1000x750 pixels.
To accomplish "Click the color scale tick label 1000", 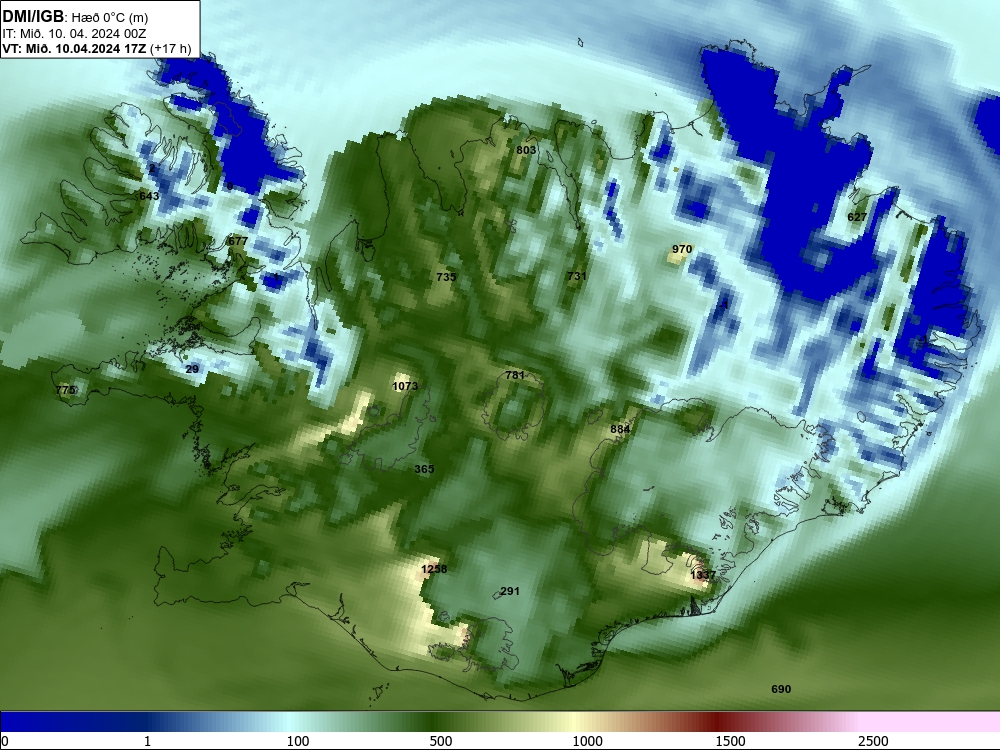I will point(587,741).
